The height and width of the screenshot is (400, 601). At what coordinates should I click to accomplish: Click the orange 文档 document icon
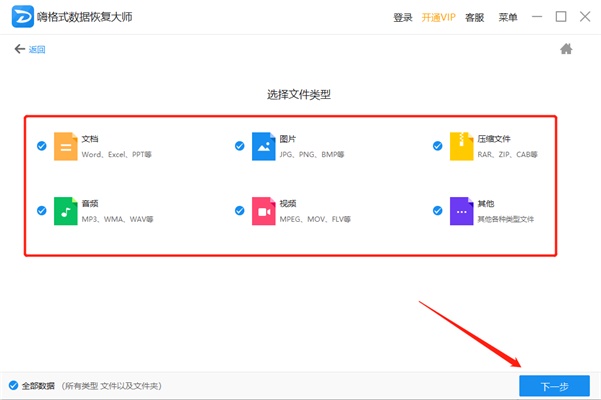tap(65, 146)
